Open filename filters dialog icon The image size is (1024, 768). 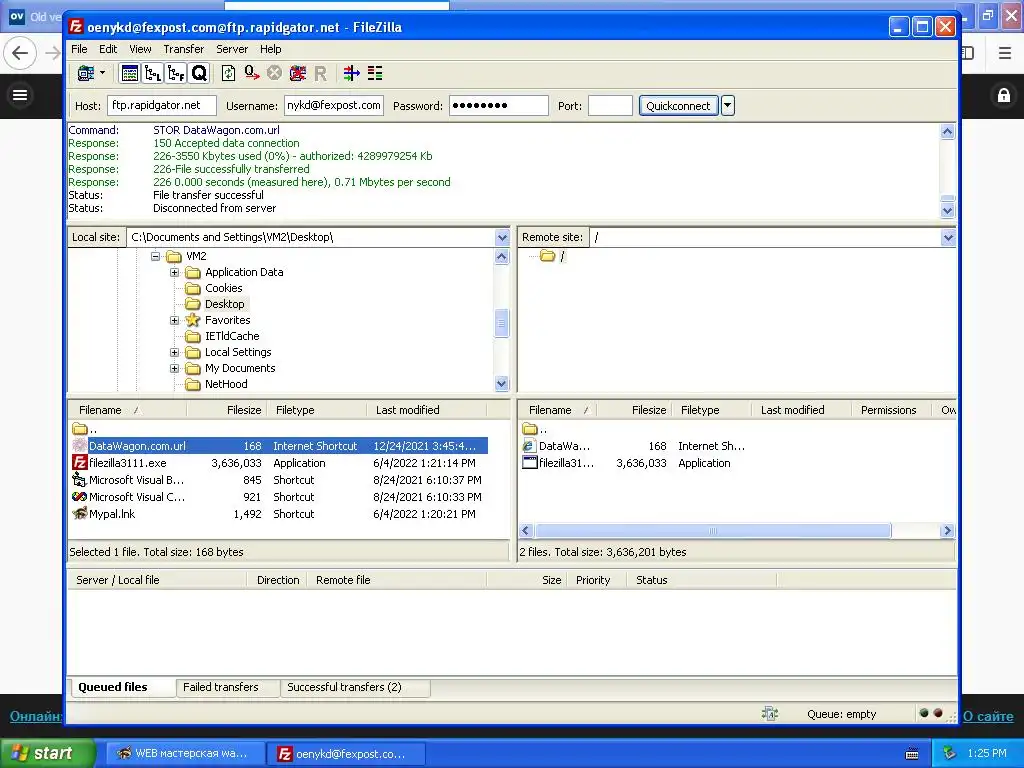pyautogui.click(x=351, y=73)
